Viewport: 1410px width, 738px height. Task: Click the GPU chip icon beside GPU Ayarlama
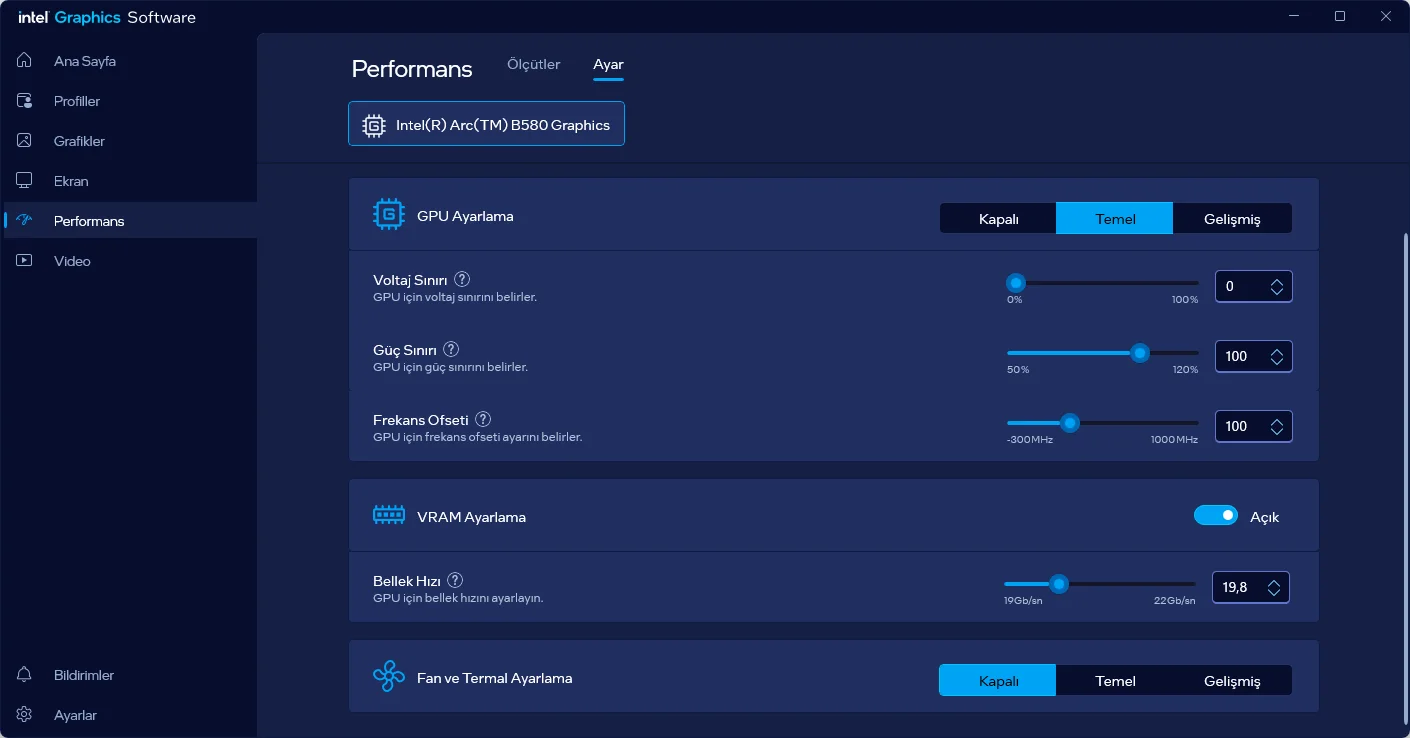[x=389, y=215]
